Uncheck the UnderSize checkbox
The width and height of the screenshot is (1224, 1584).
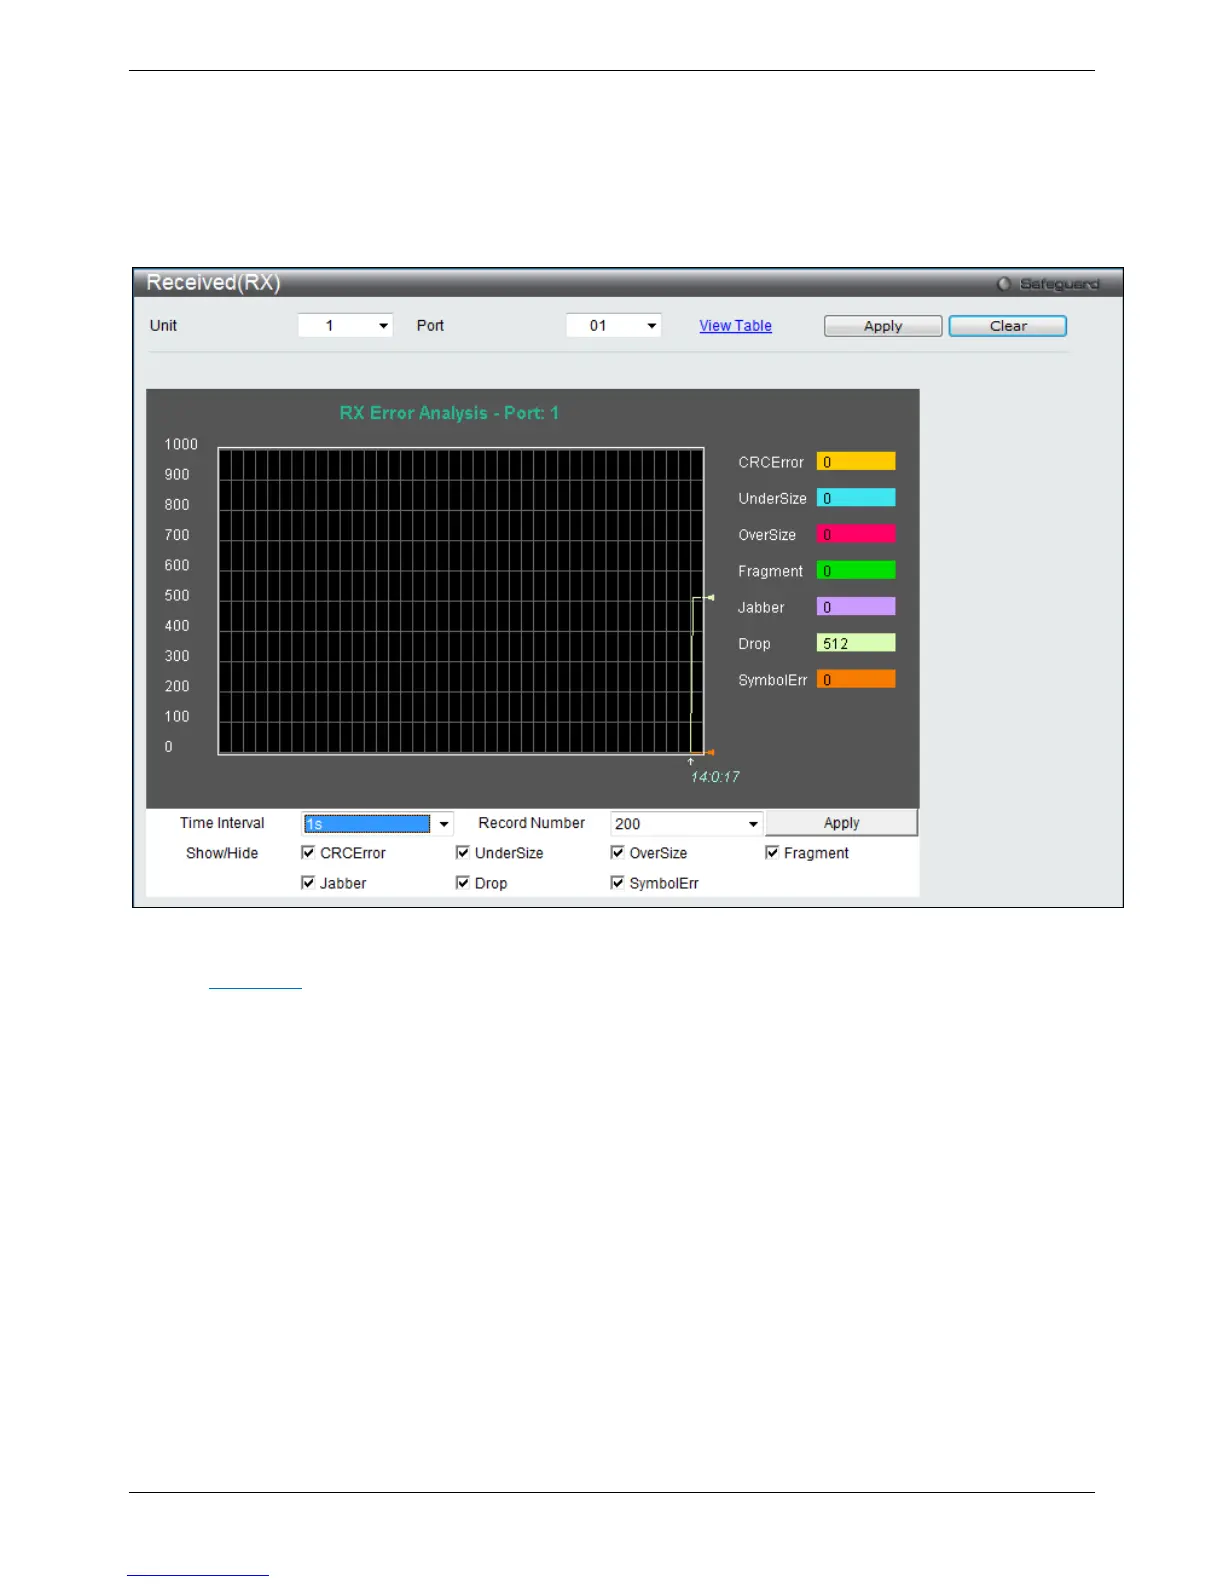462,853
